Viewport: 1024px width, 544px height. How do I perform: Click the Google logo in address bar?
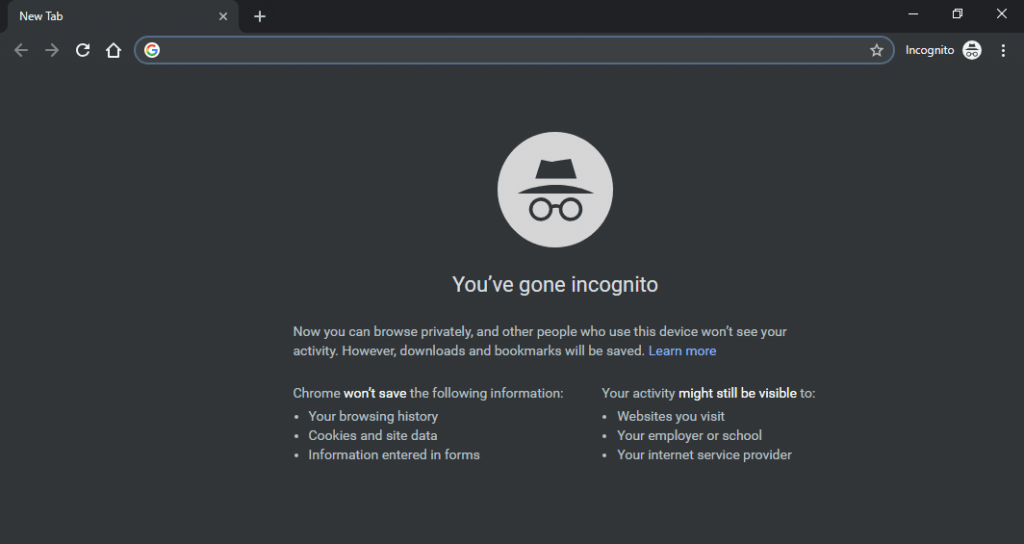(x=152, y=50)
